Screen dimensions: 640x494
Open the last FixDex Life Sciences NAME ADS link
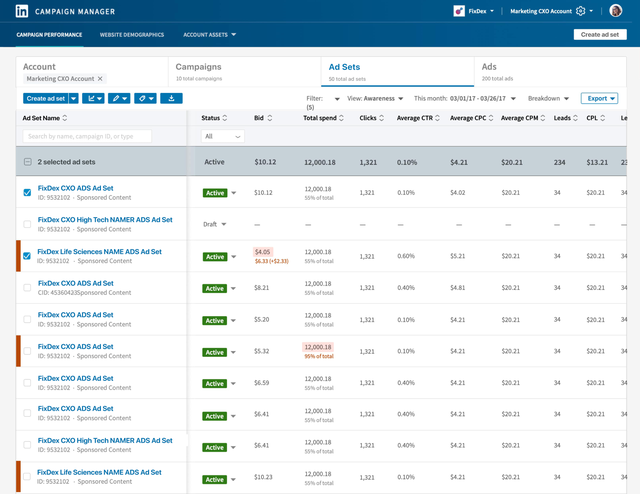click(x=99, y=472)
